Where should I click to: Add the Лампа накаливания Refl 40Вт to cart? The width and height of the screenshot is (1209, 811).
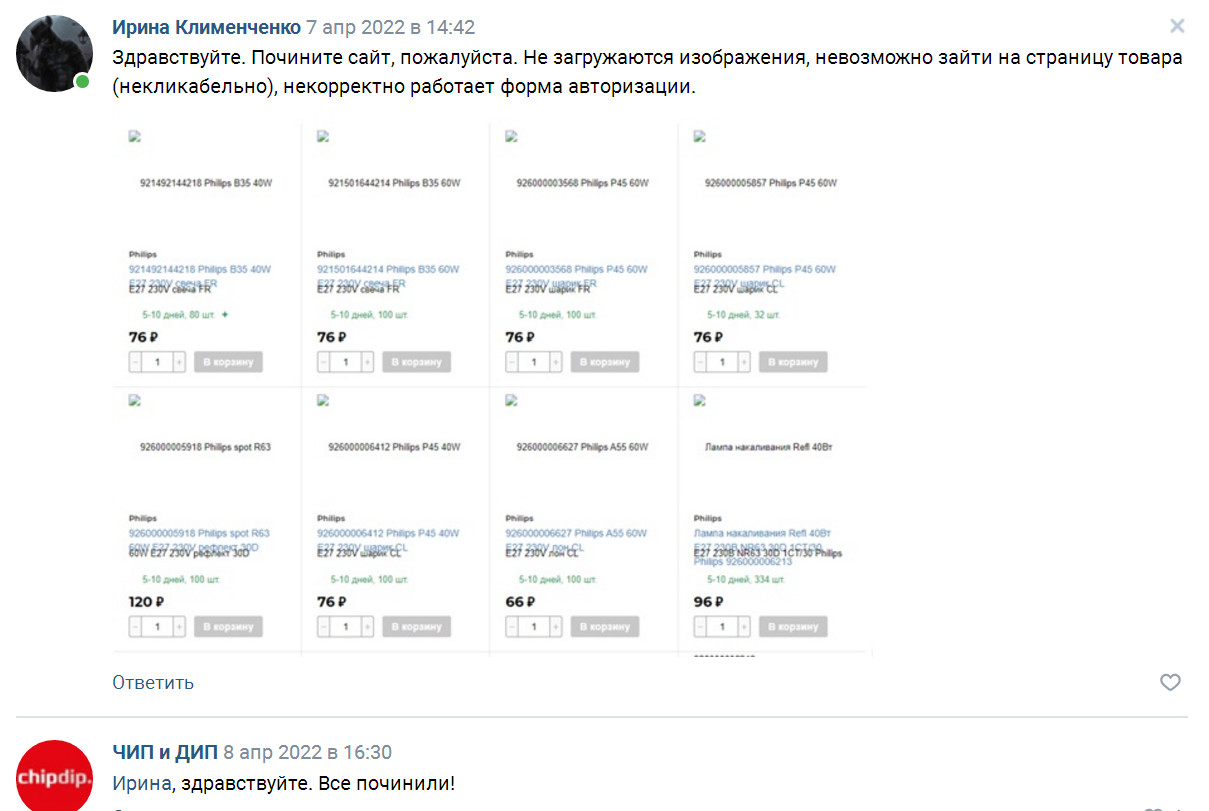(794, 626)
